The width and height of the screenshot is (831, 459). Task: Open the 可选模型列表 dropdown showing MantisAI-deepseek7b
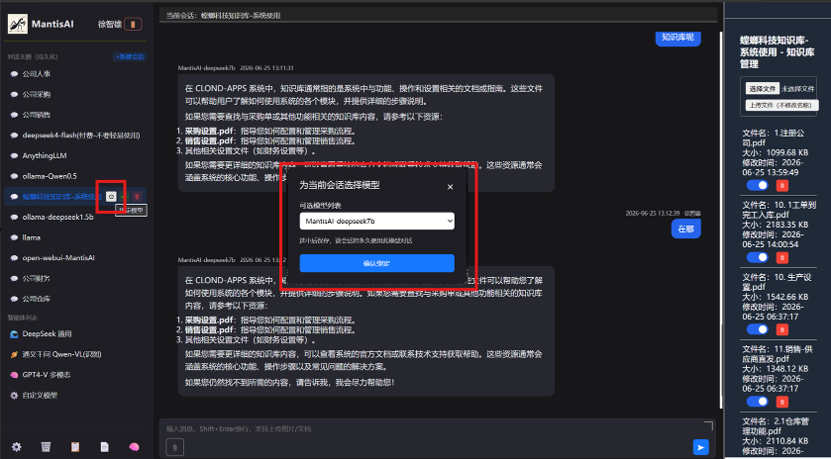(377, 221)
